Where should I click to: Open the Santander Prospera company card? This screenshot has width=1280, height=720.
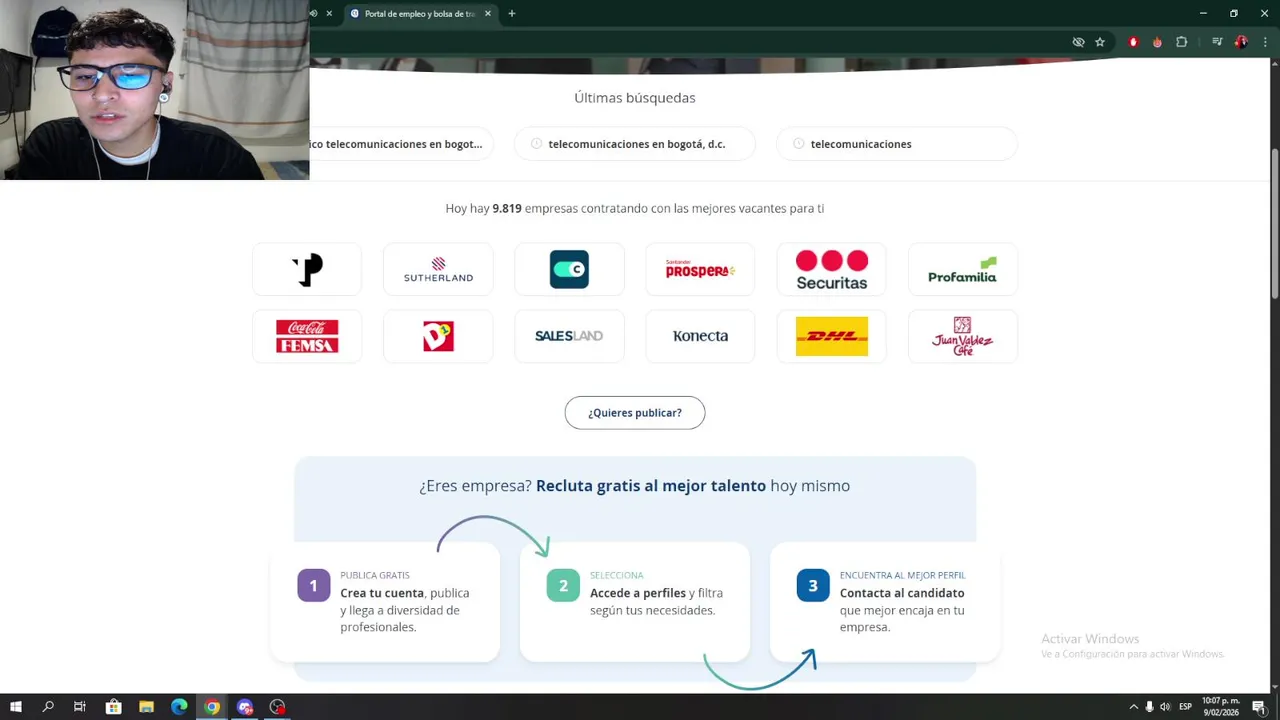pyautogui.click(x=700, y=269)
